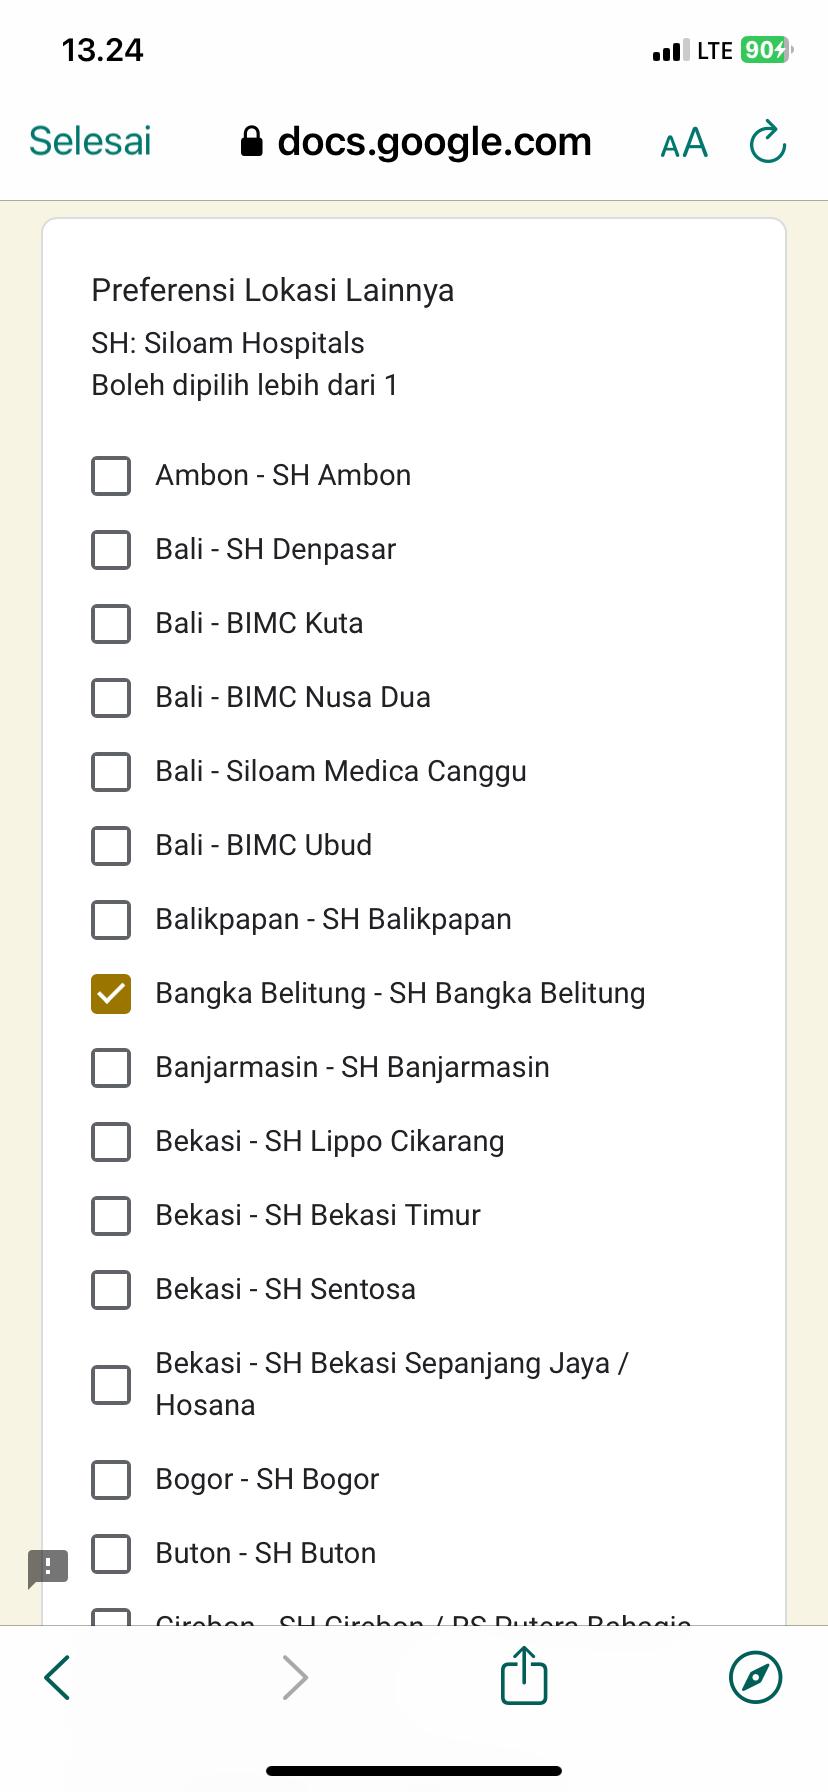Open the AA text size menu

click(684, 143)
